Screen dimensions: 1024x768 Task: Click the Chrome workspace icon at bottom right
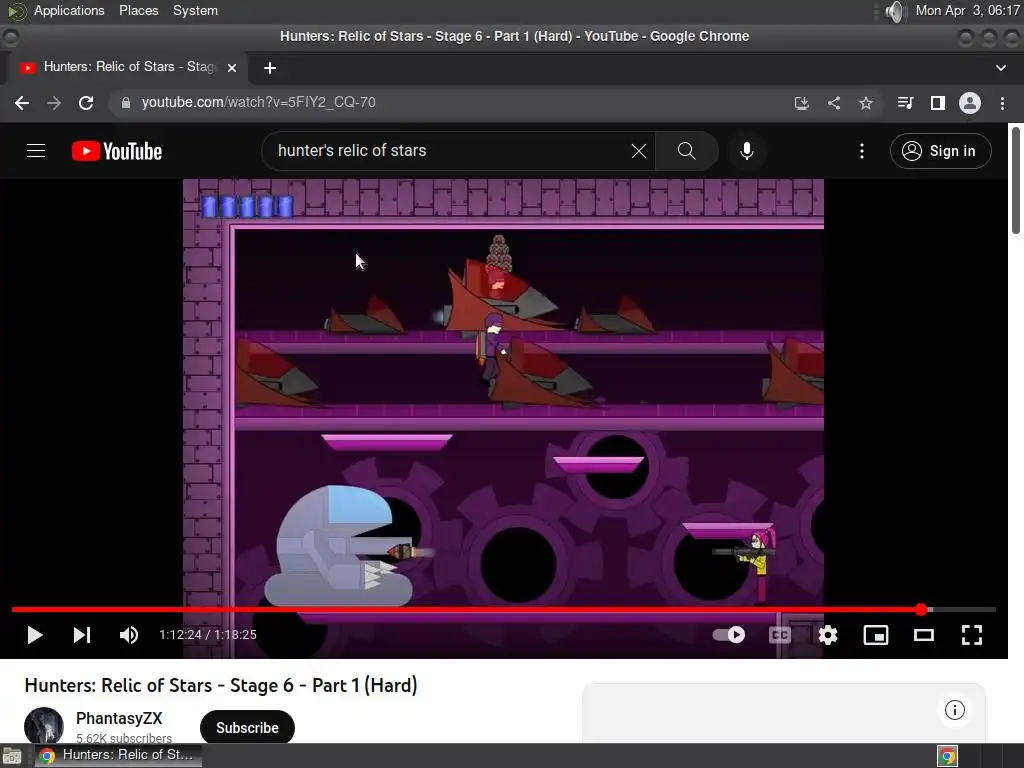(x=947, y=756)
